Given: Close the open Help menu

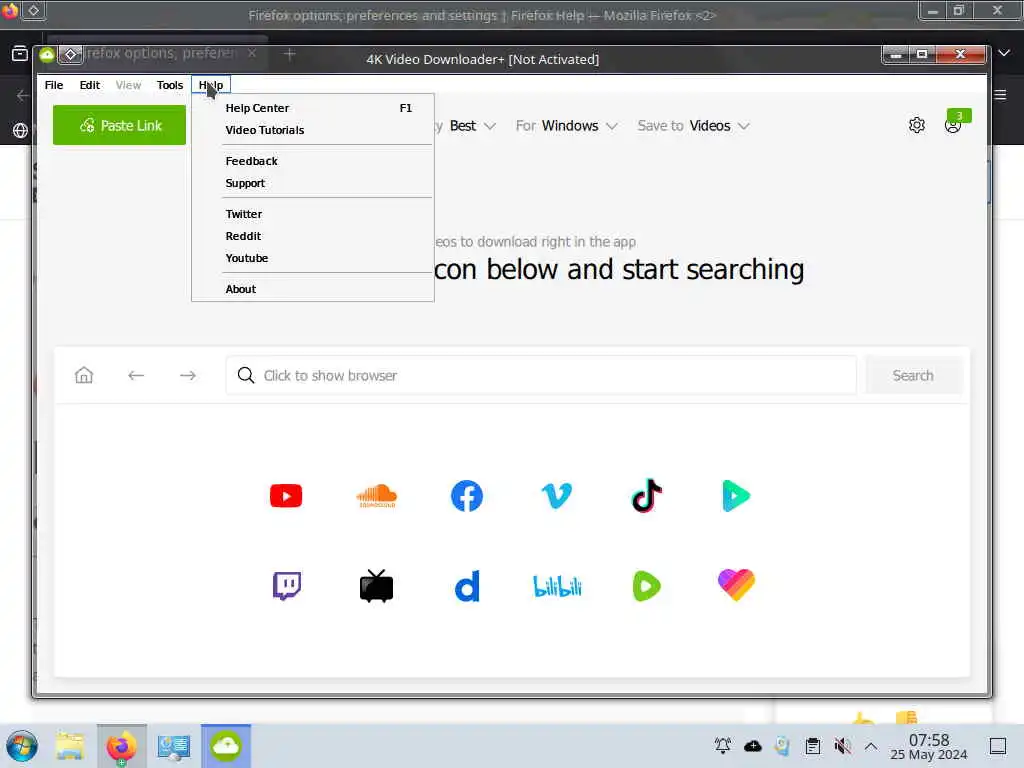Looking at the screenshot, I should click(x=211, y=85).
